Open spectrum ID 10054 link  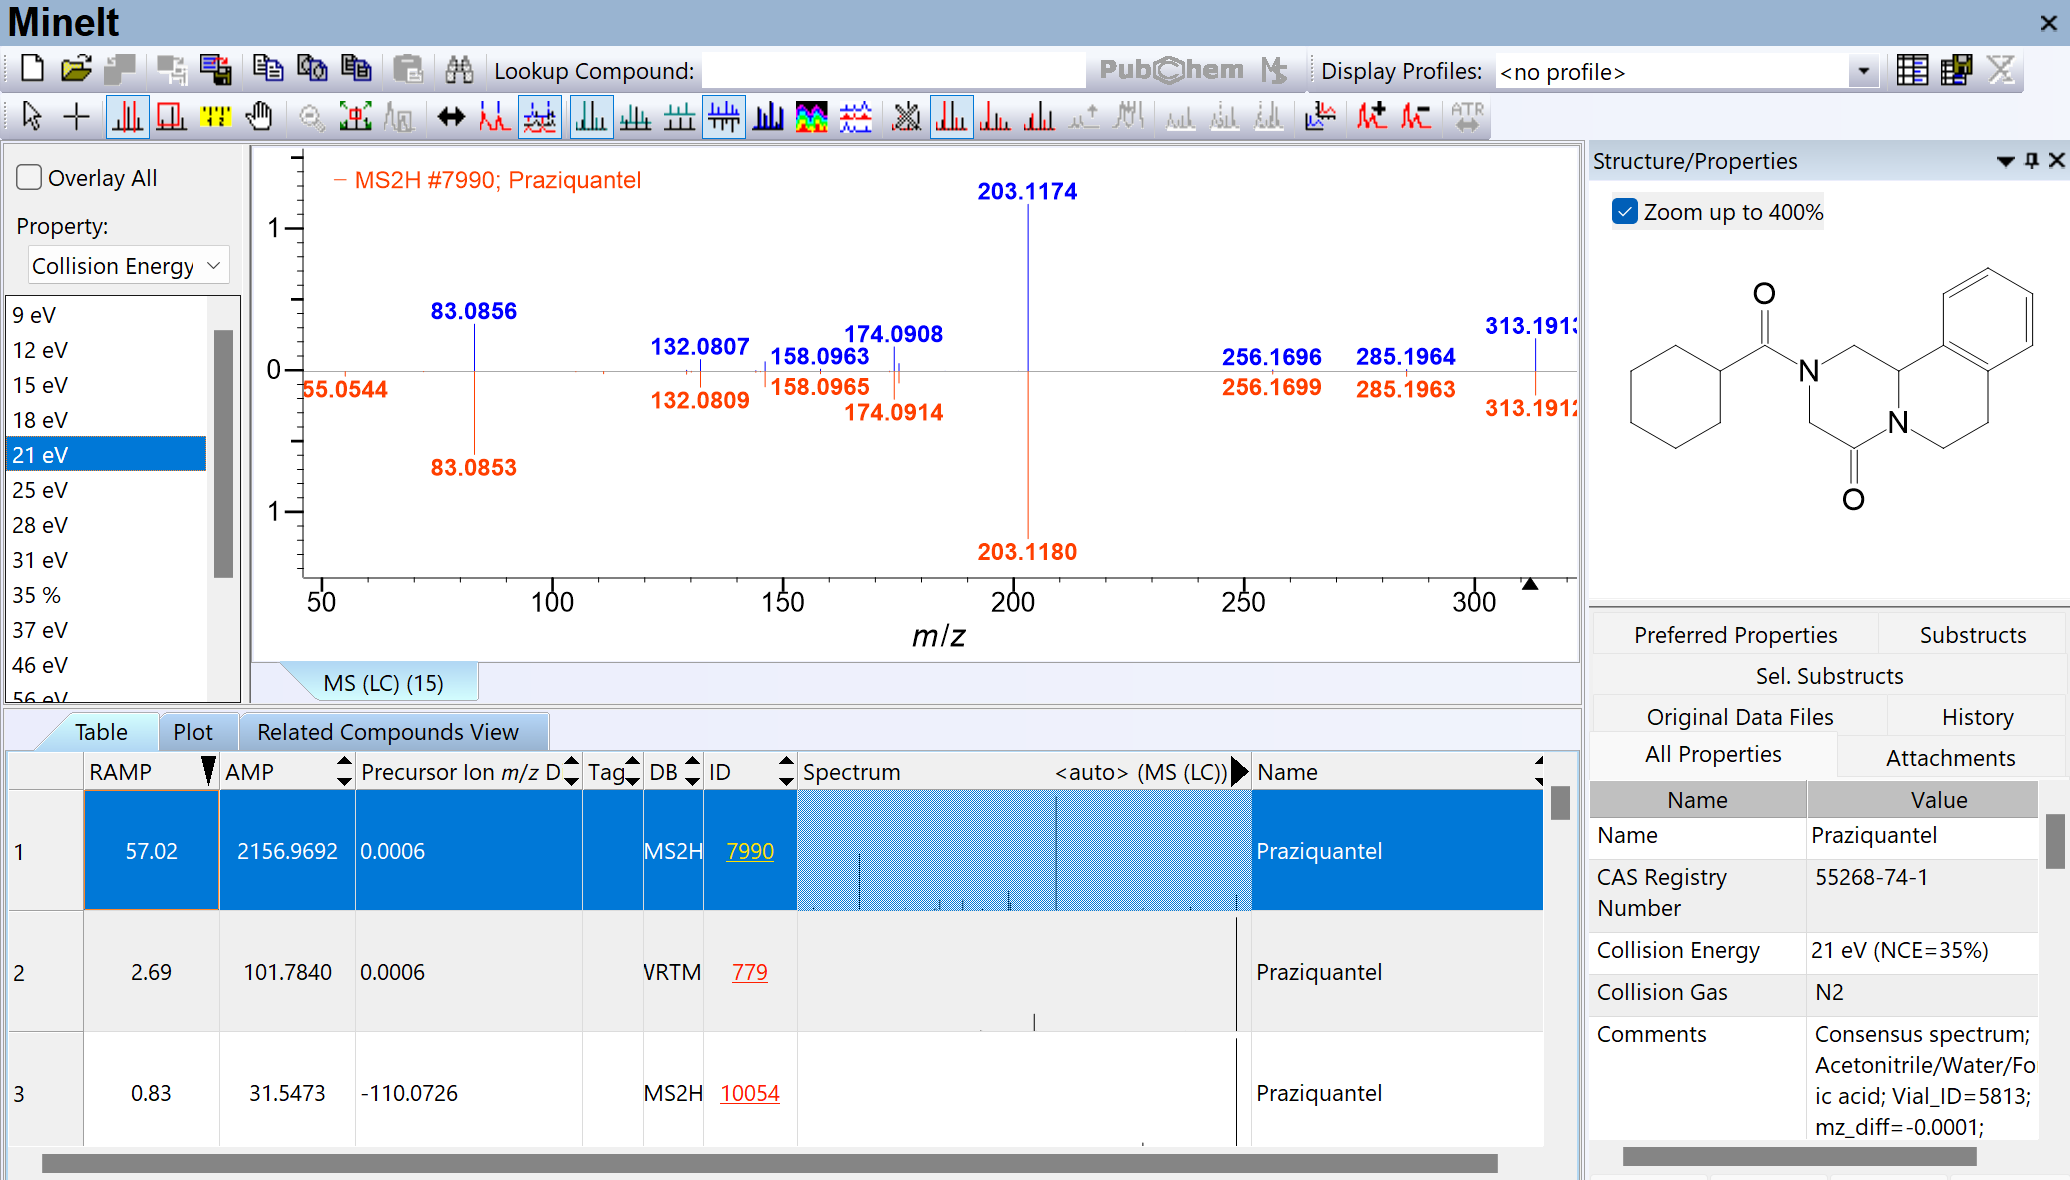(x=749, y=1093)
